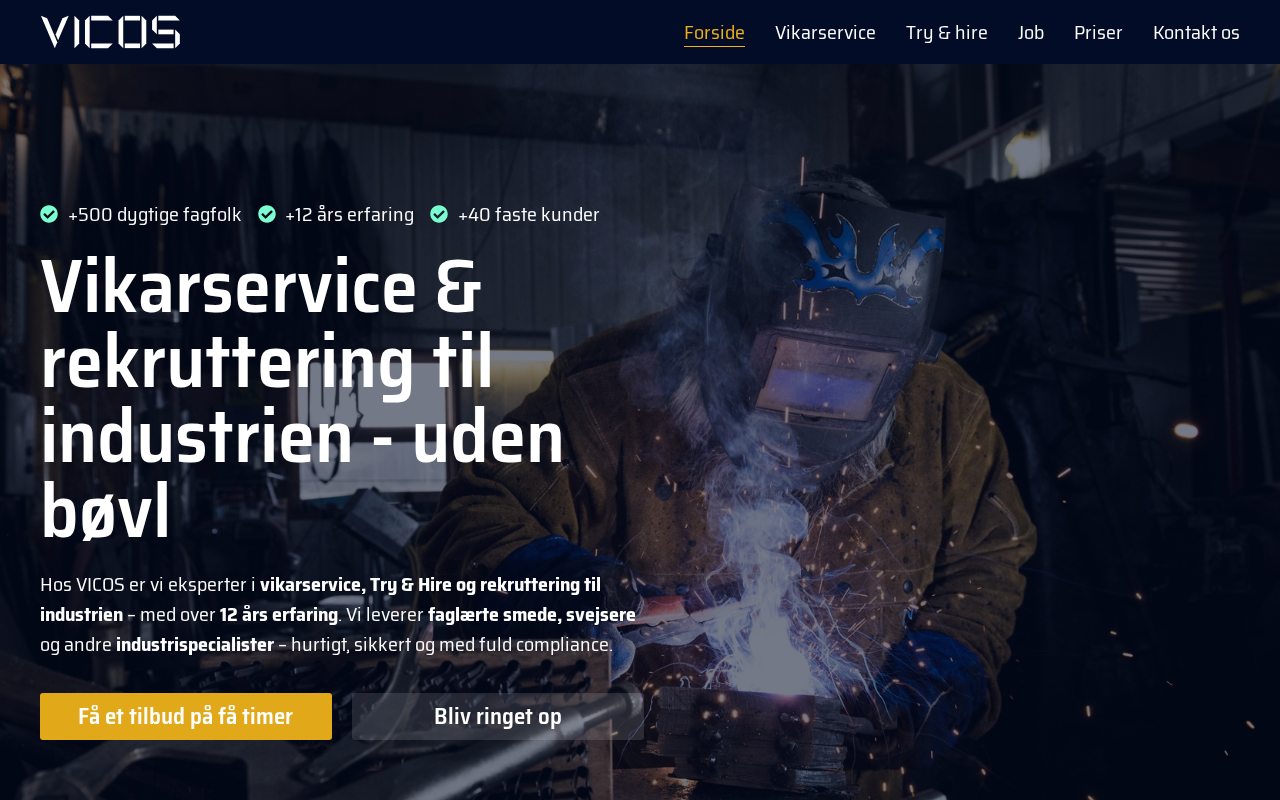Click the bold text faglærte smede, svejsere
Viewport: 1280px width, 800px height.
coord(532,614)
